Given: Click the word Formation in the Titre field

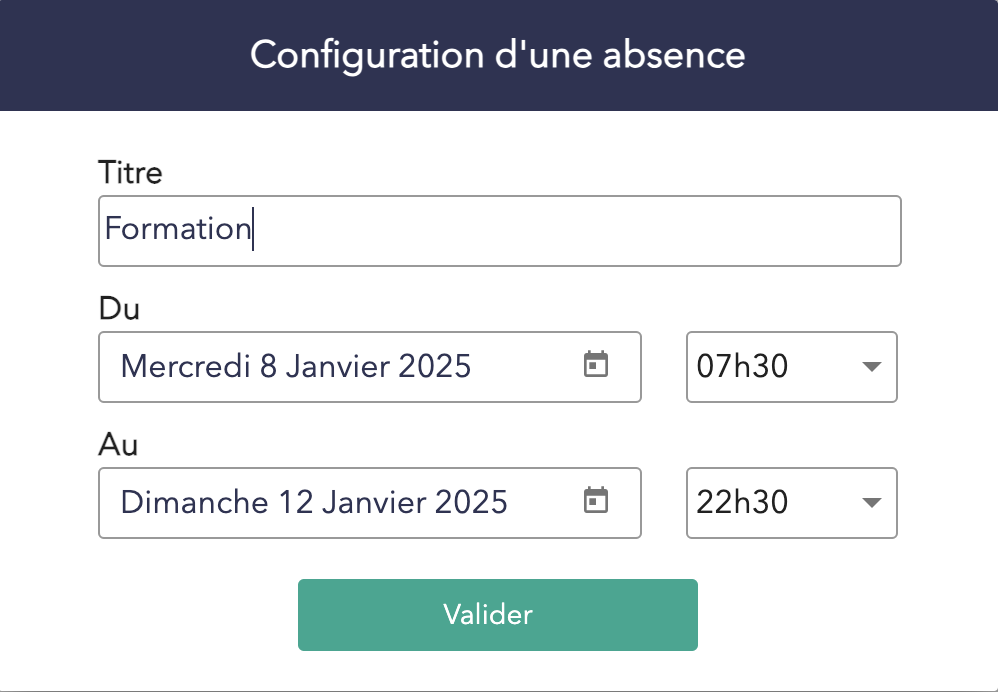Looking at the screenshot, I should point(177,229).
